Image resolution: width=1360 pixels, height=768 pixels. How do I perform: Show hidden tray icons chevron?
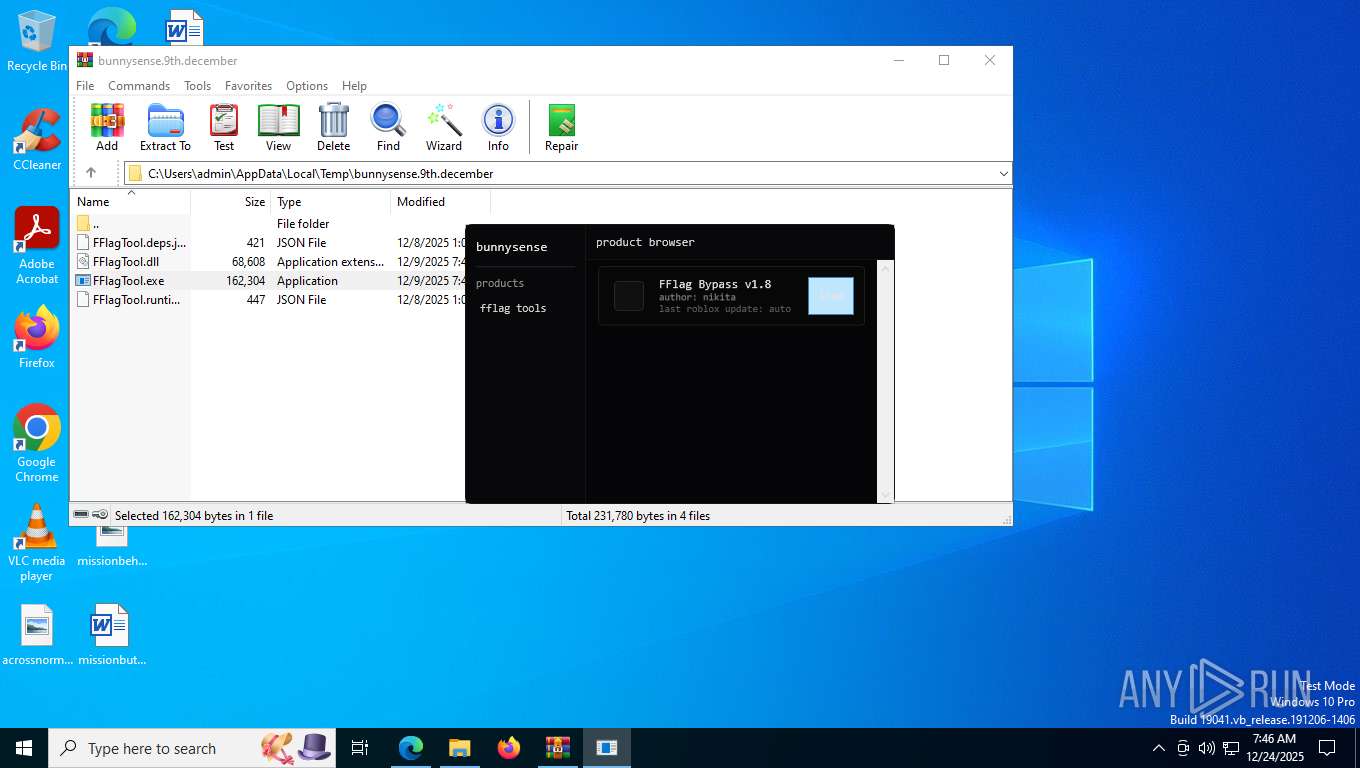click(x=1159, y=748)
